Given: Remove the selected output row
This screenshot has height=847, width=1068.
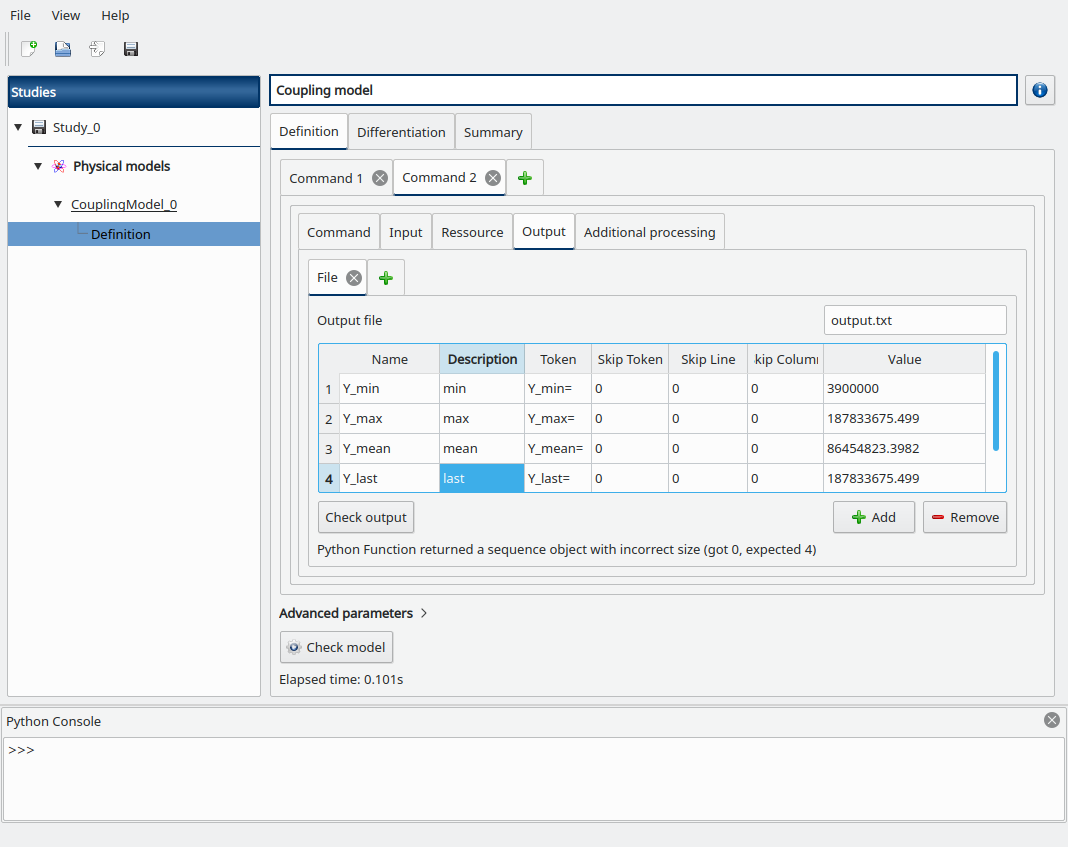Looking at the screenshot, I should pos(964,517).
